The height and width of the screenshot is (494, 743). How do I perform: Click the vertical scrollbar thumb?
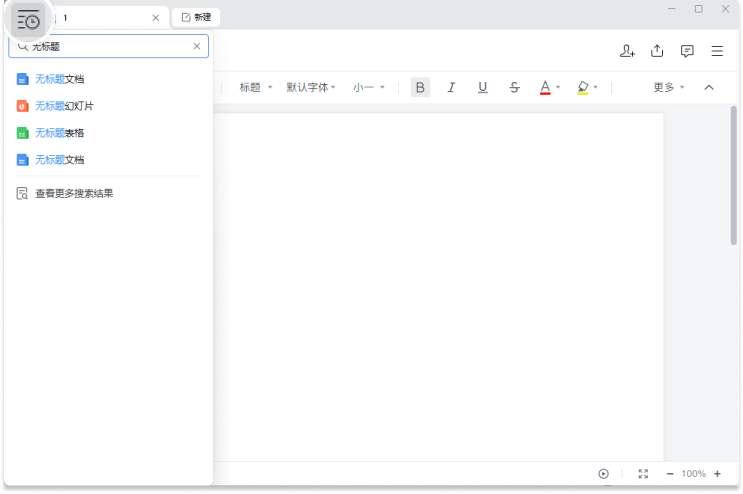click(x=734, y=175)
